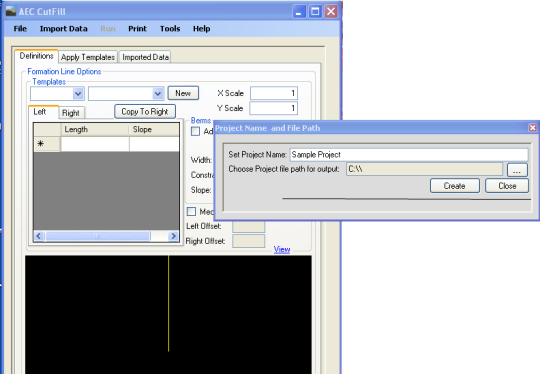Image resolution: width=540 pixels, height=374 pixels.
Task: Edit the Y Scale value field
Action: click(x=274, y=108)
